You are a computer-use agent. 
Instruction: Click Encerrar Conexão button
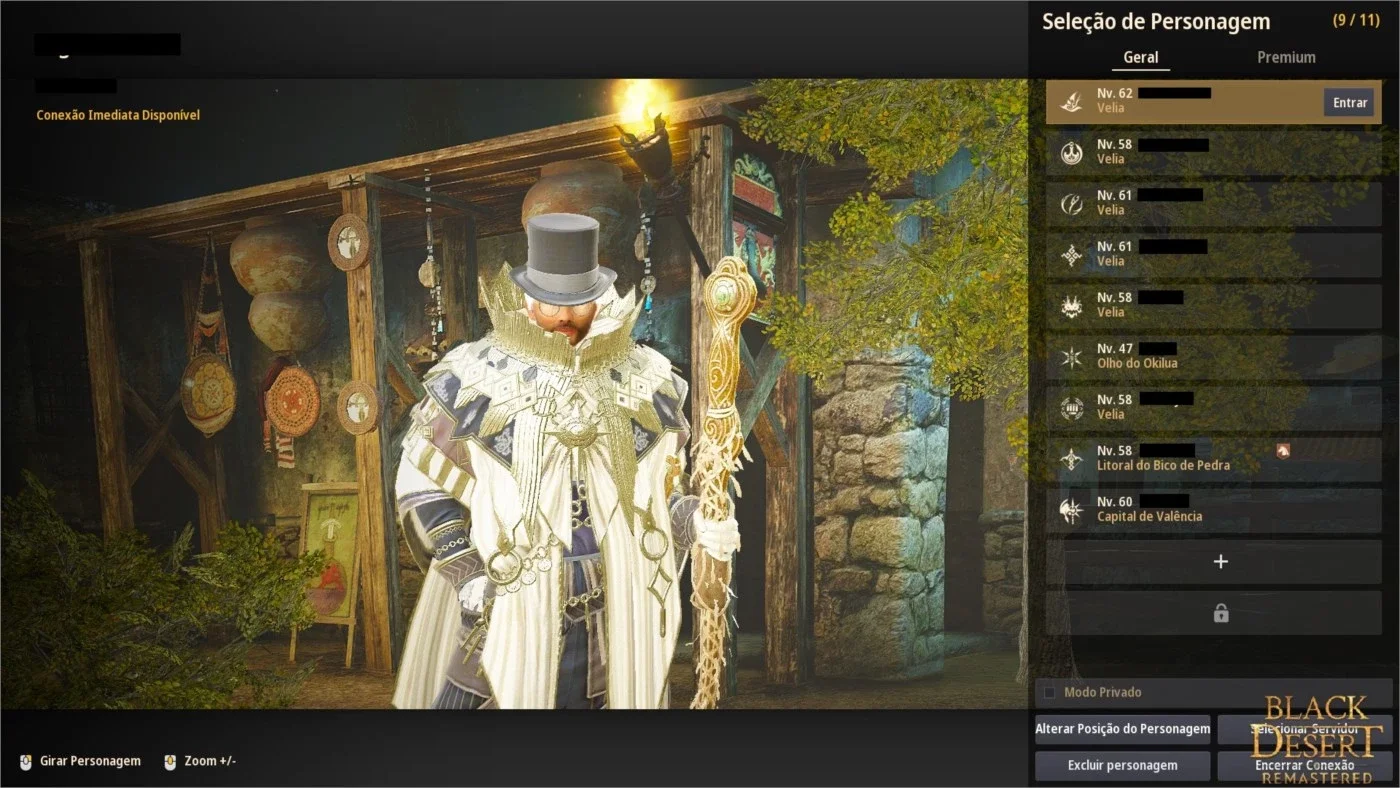click(1304, 765)
